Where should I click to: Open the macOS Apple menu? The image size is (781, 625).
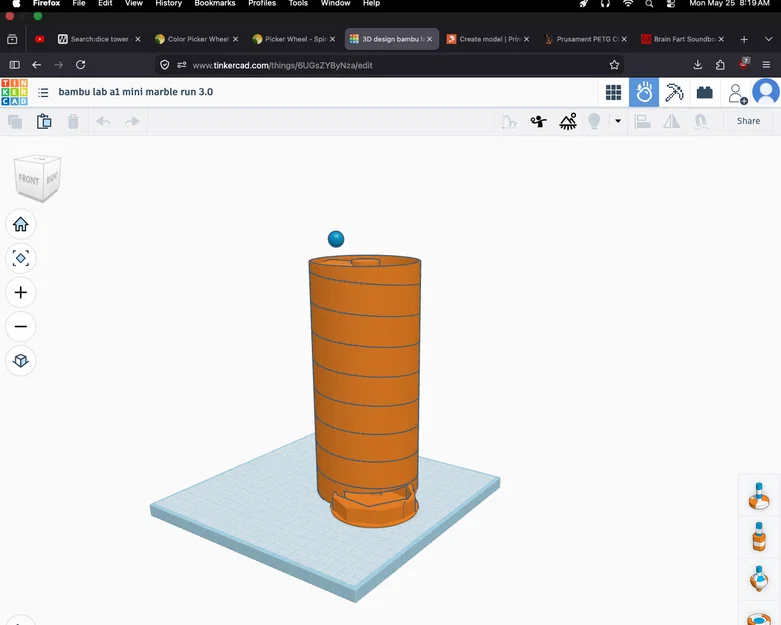[16, 3]
